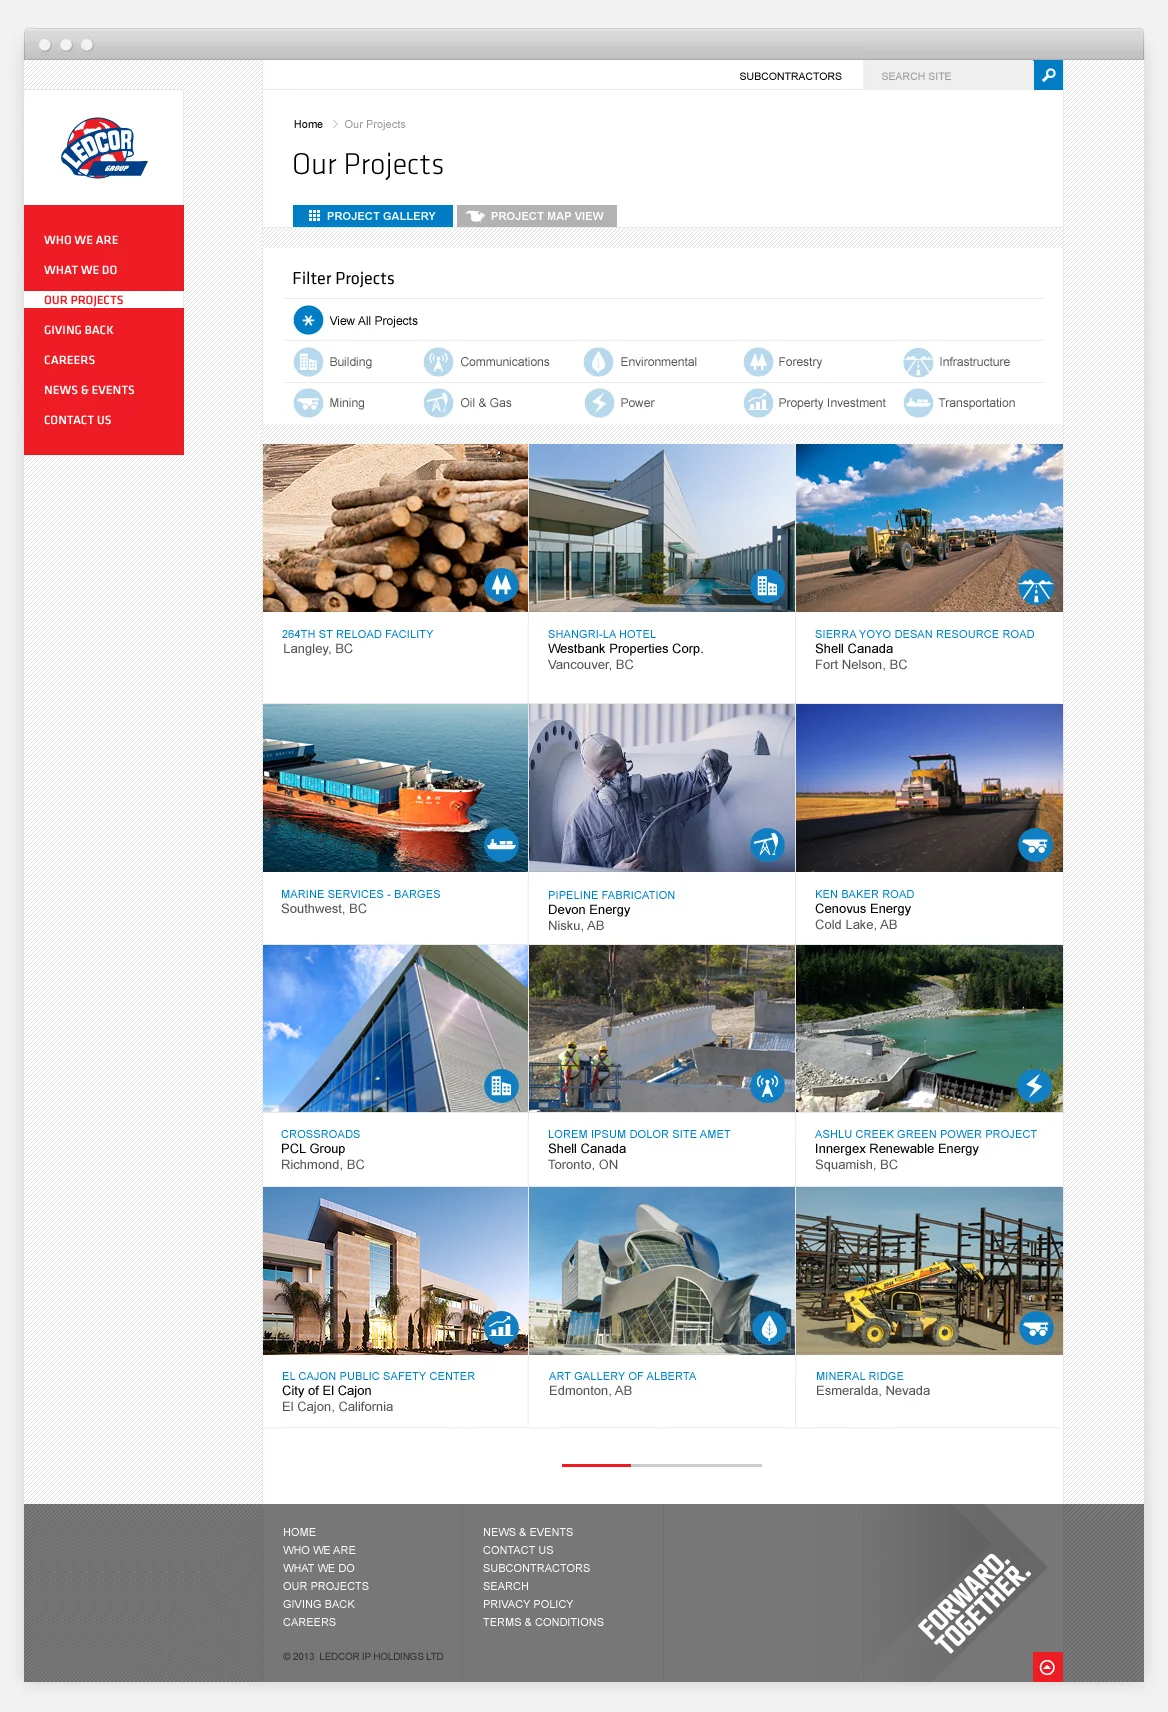Click the Ledcor Group logo
Image resolution: width=1168 pixels, height=1712 pixels.
(104, 148)
